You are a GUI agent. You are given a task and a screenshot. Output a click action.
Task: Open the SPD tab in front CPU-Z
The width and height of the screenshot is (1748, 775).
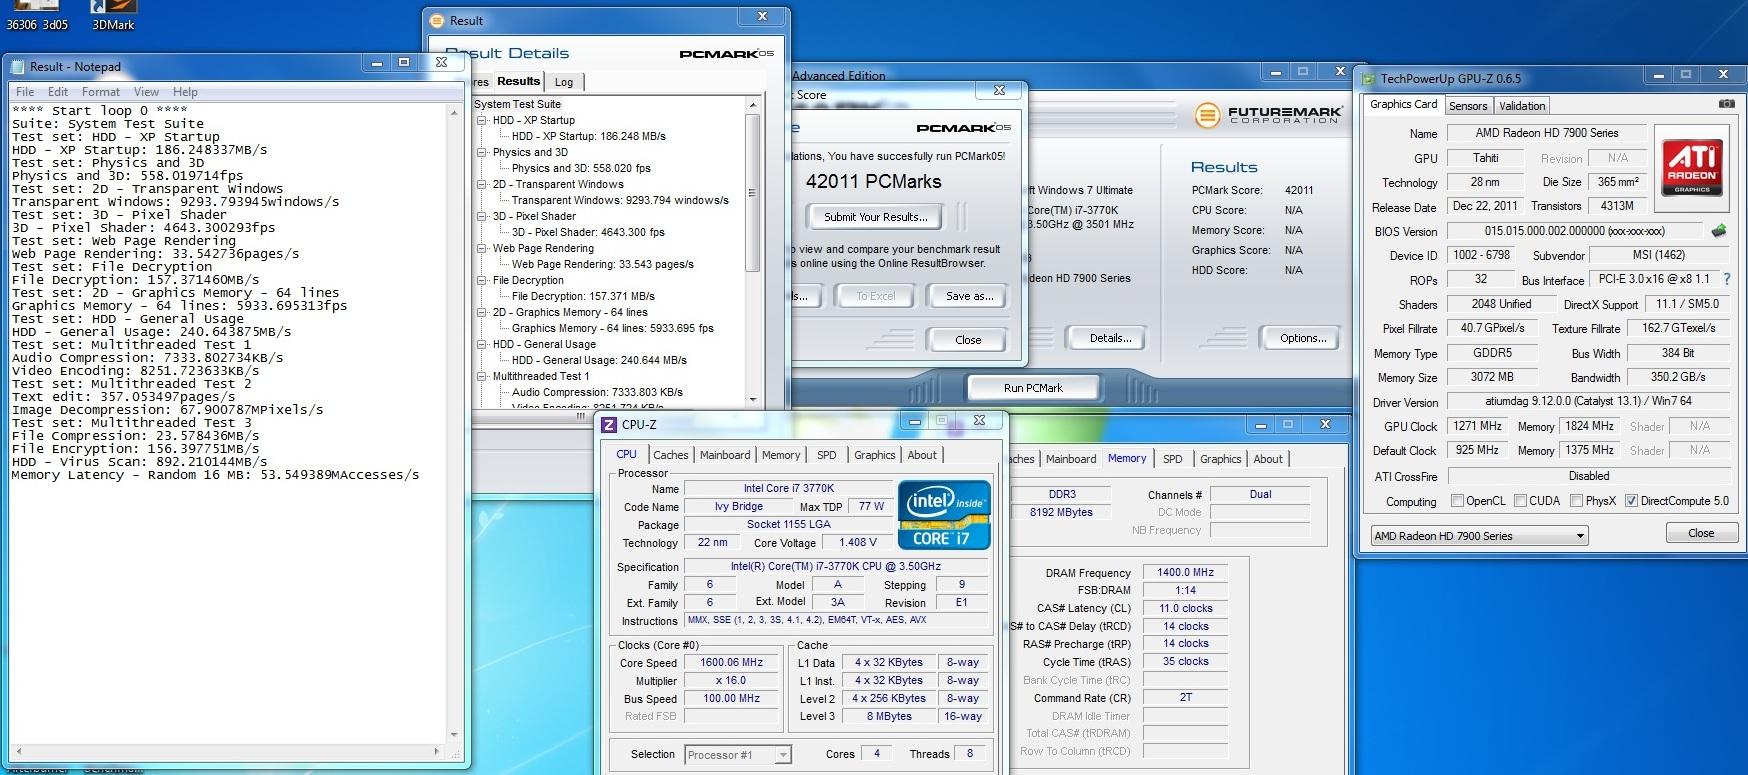pyautogui.click(x=827, y=455)
